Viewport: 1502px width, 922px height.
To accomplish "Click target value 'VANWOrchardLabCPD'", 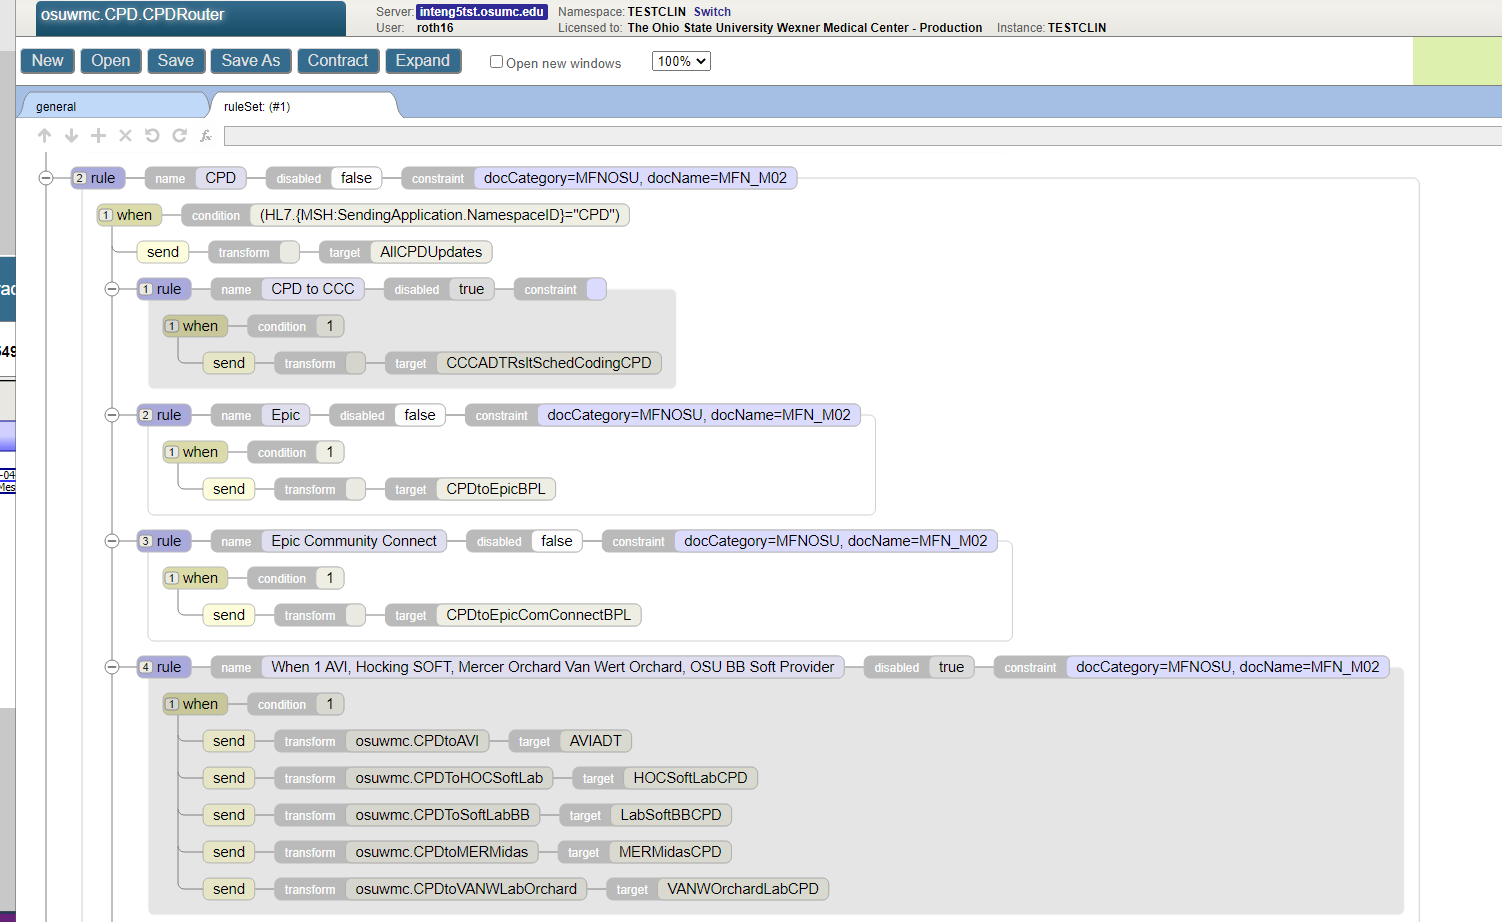I will pyautogui.click(x=743, y=889).
